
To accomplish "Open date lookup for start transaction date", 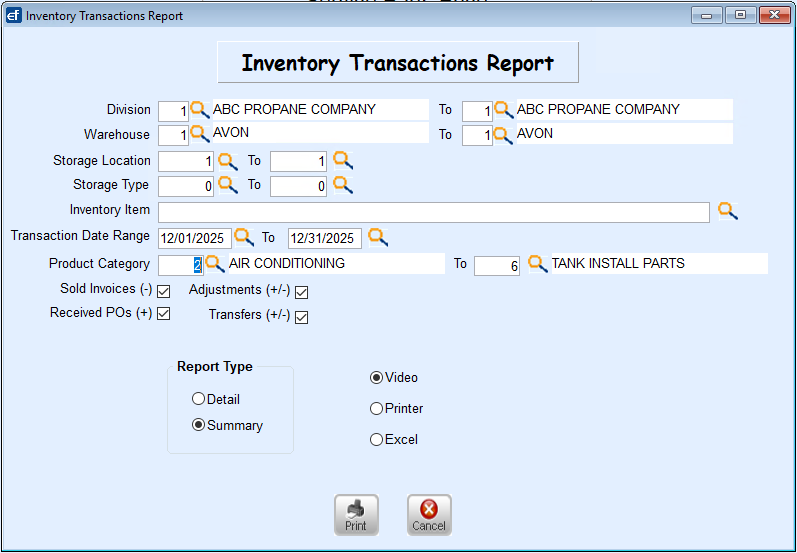I will [244, 237].
